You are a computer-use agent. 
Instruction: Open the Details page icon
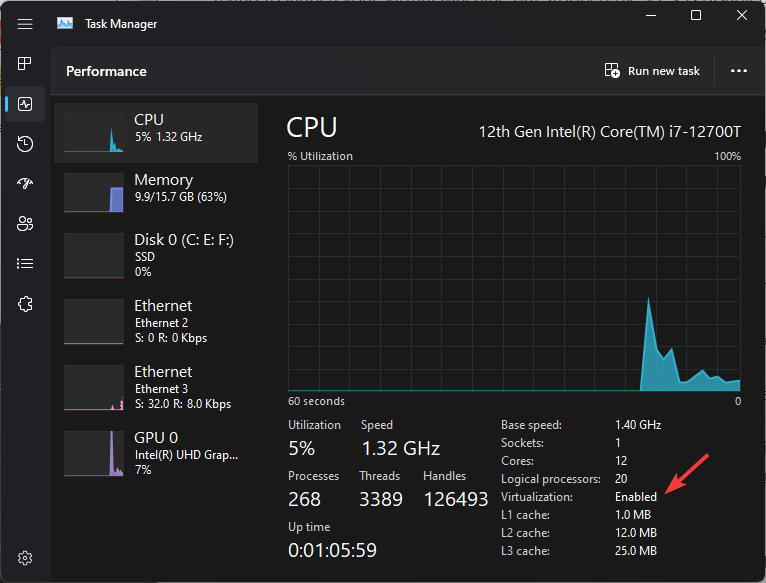[25, 264]
